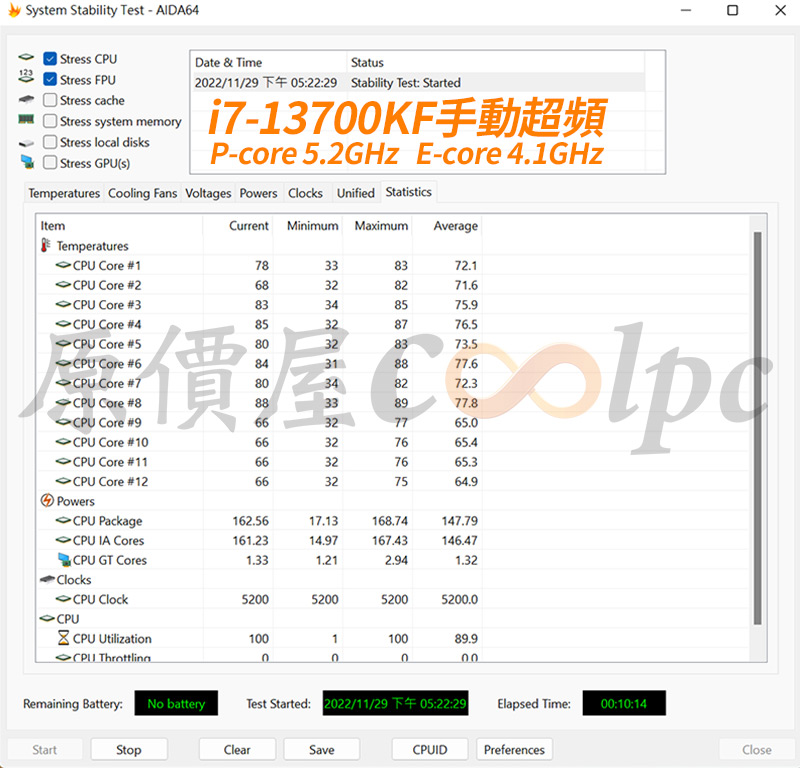Click CPU IA Cores maximum value 167.43

(x=390, y=540)
